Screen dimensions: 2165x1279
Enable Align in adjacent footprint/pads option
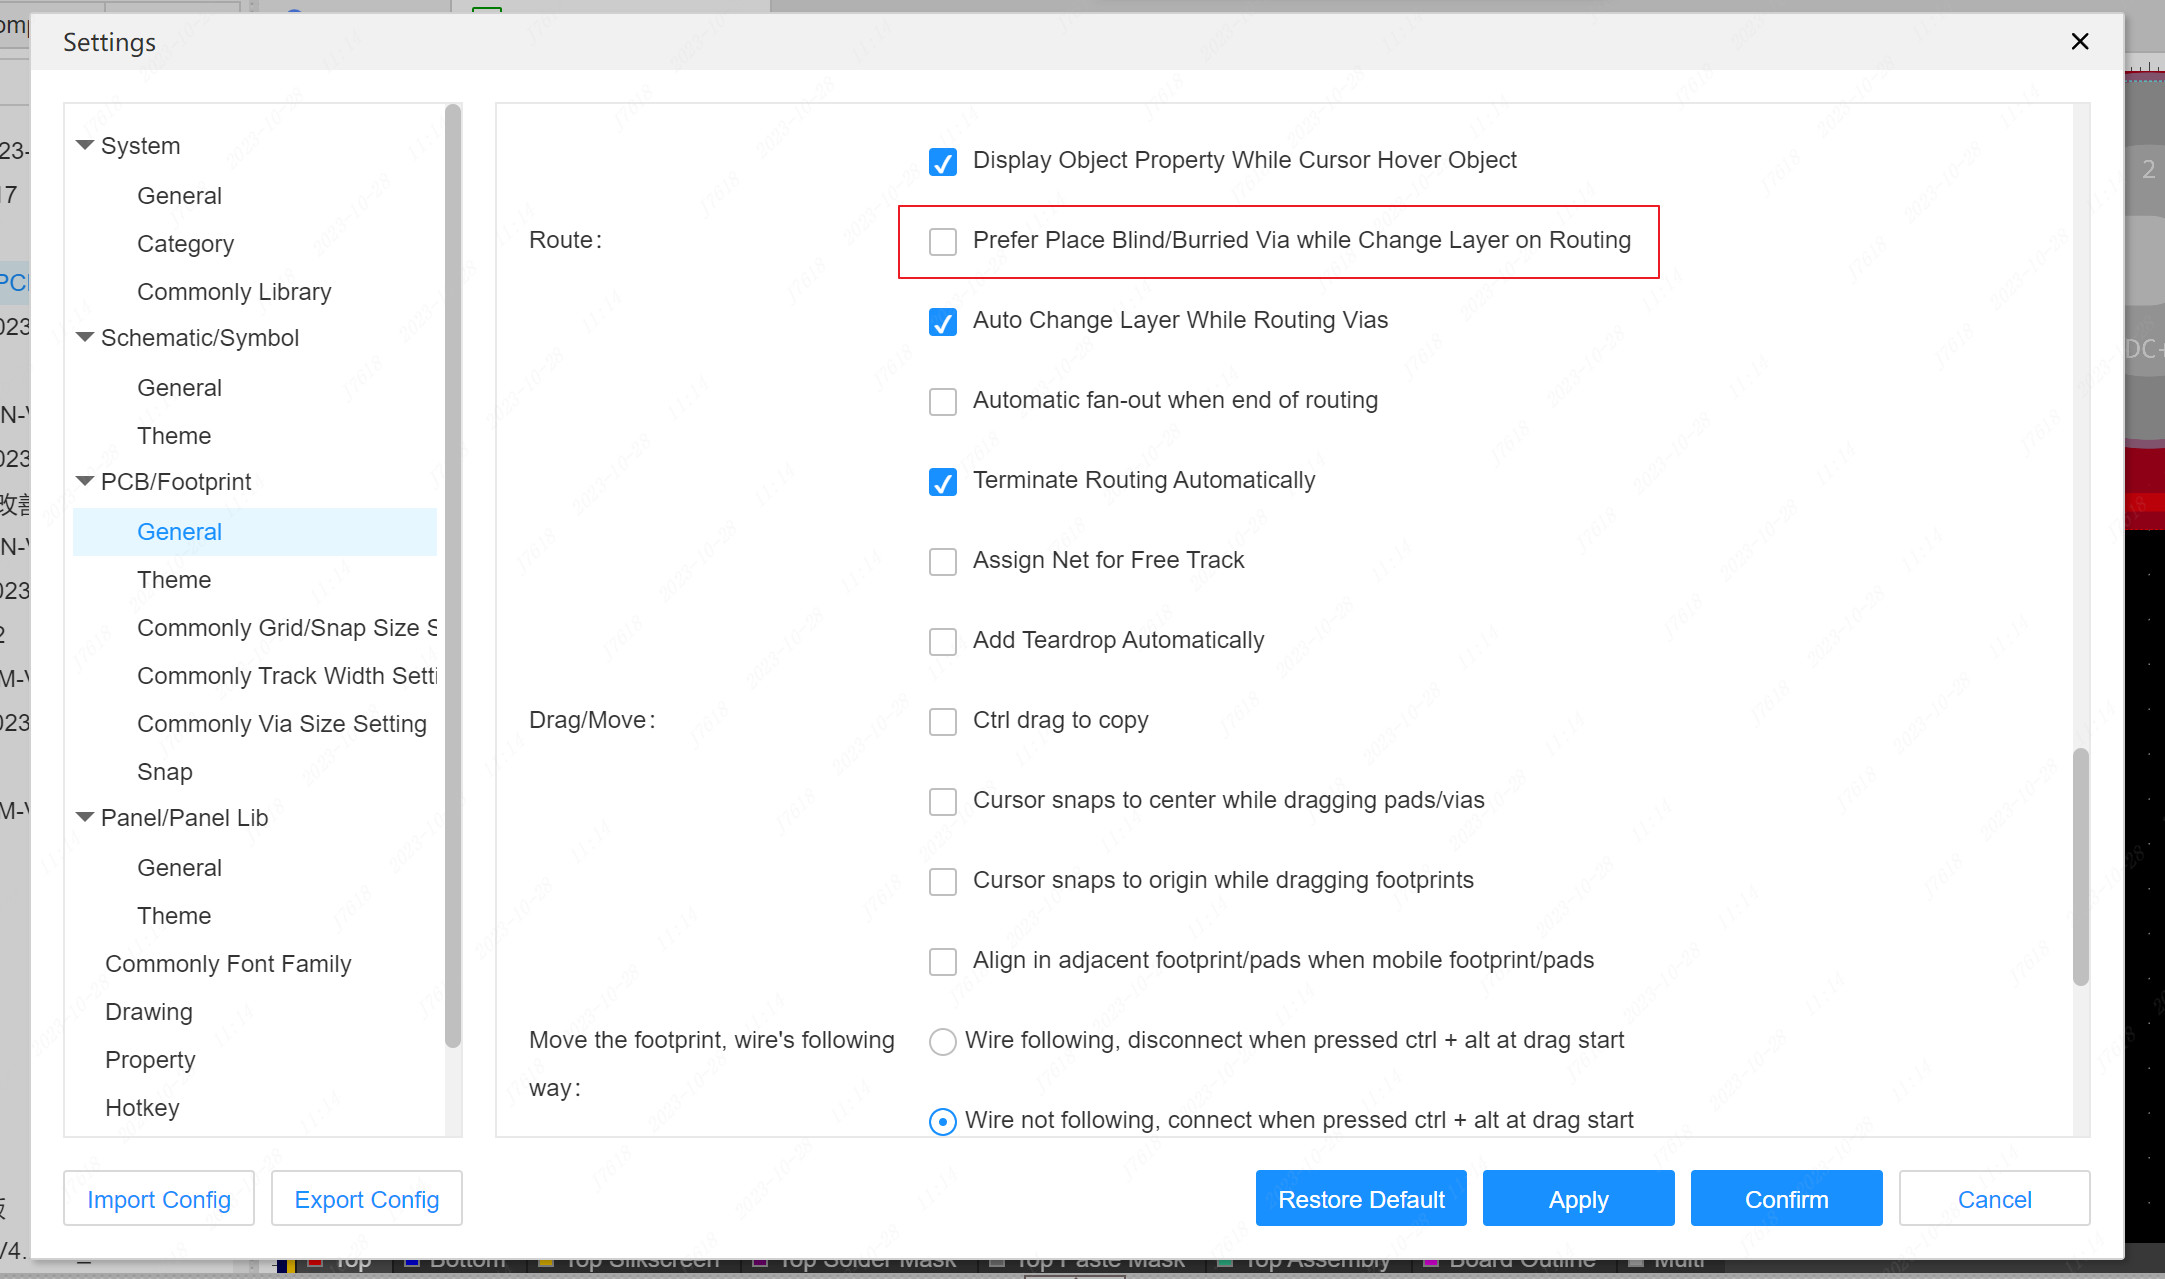pyautogui.click(x=943, y=961)
